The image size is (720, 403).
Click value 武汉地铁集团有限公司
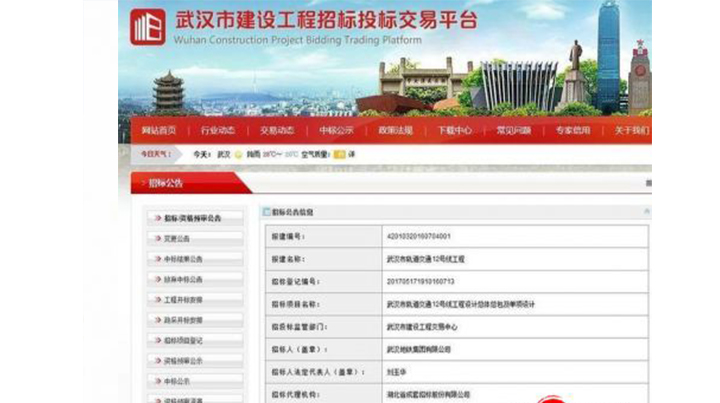(x=419, y=349)
